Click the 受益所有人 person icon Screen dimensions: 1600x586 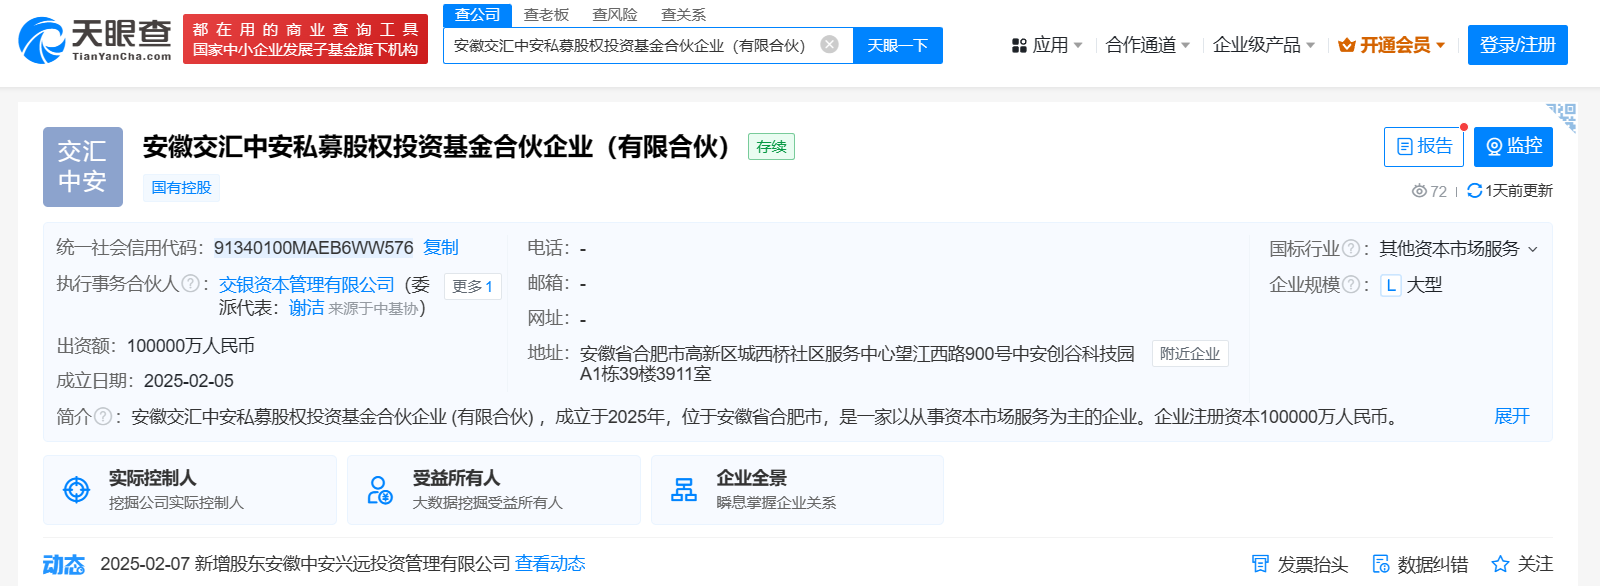coord(380,490)
